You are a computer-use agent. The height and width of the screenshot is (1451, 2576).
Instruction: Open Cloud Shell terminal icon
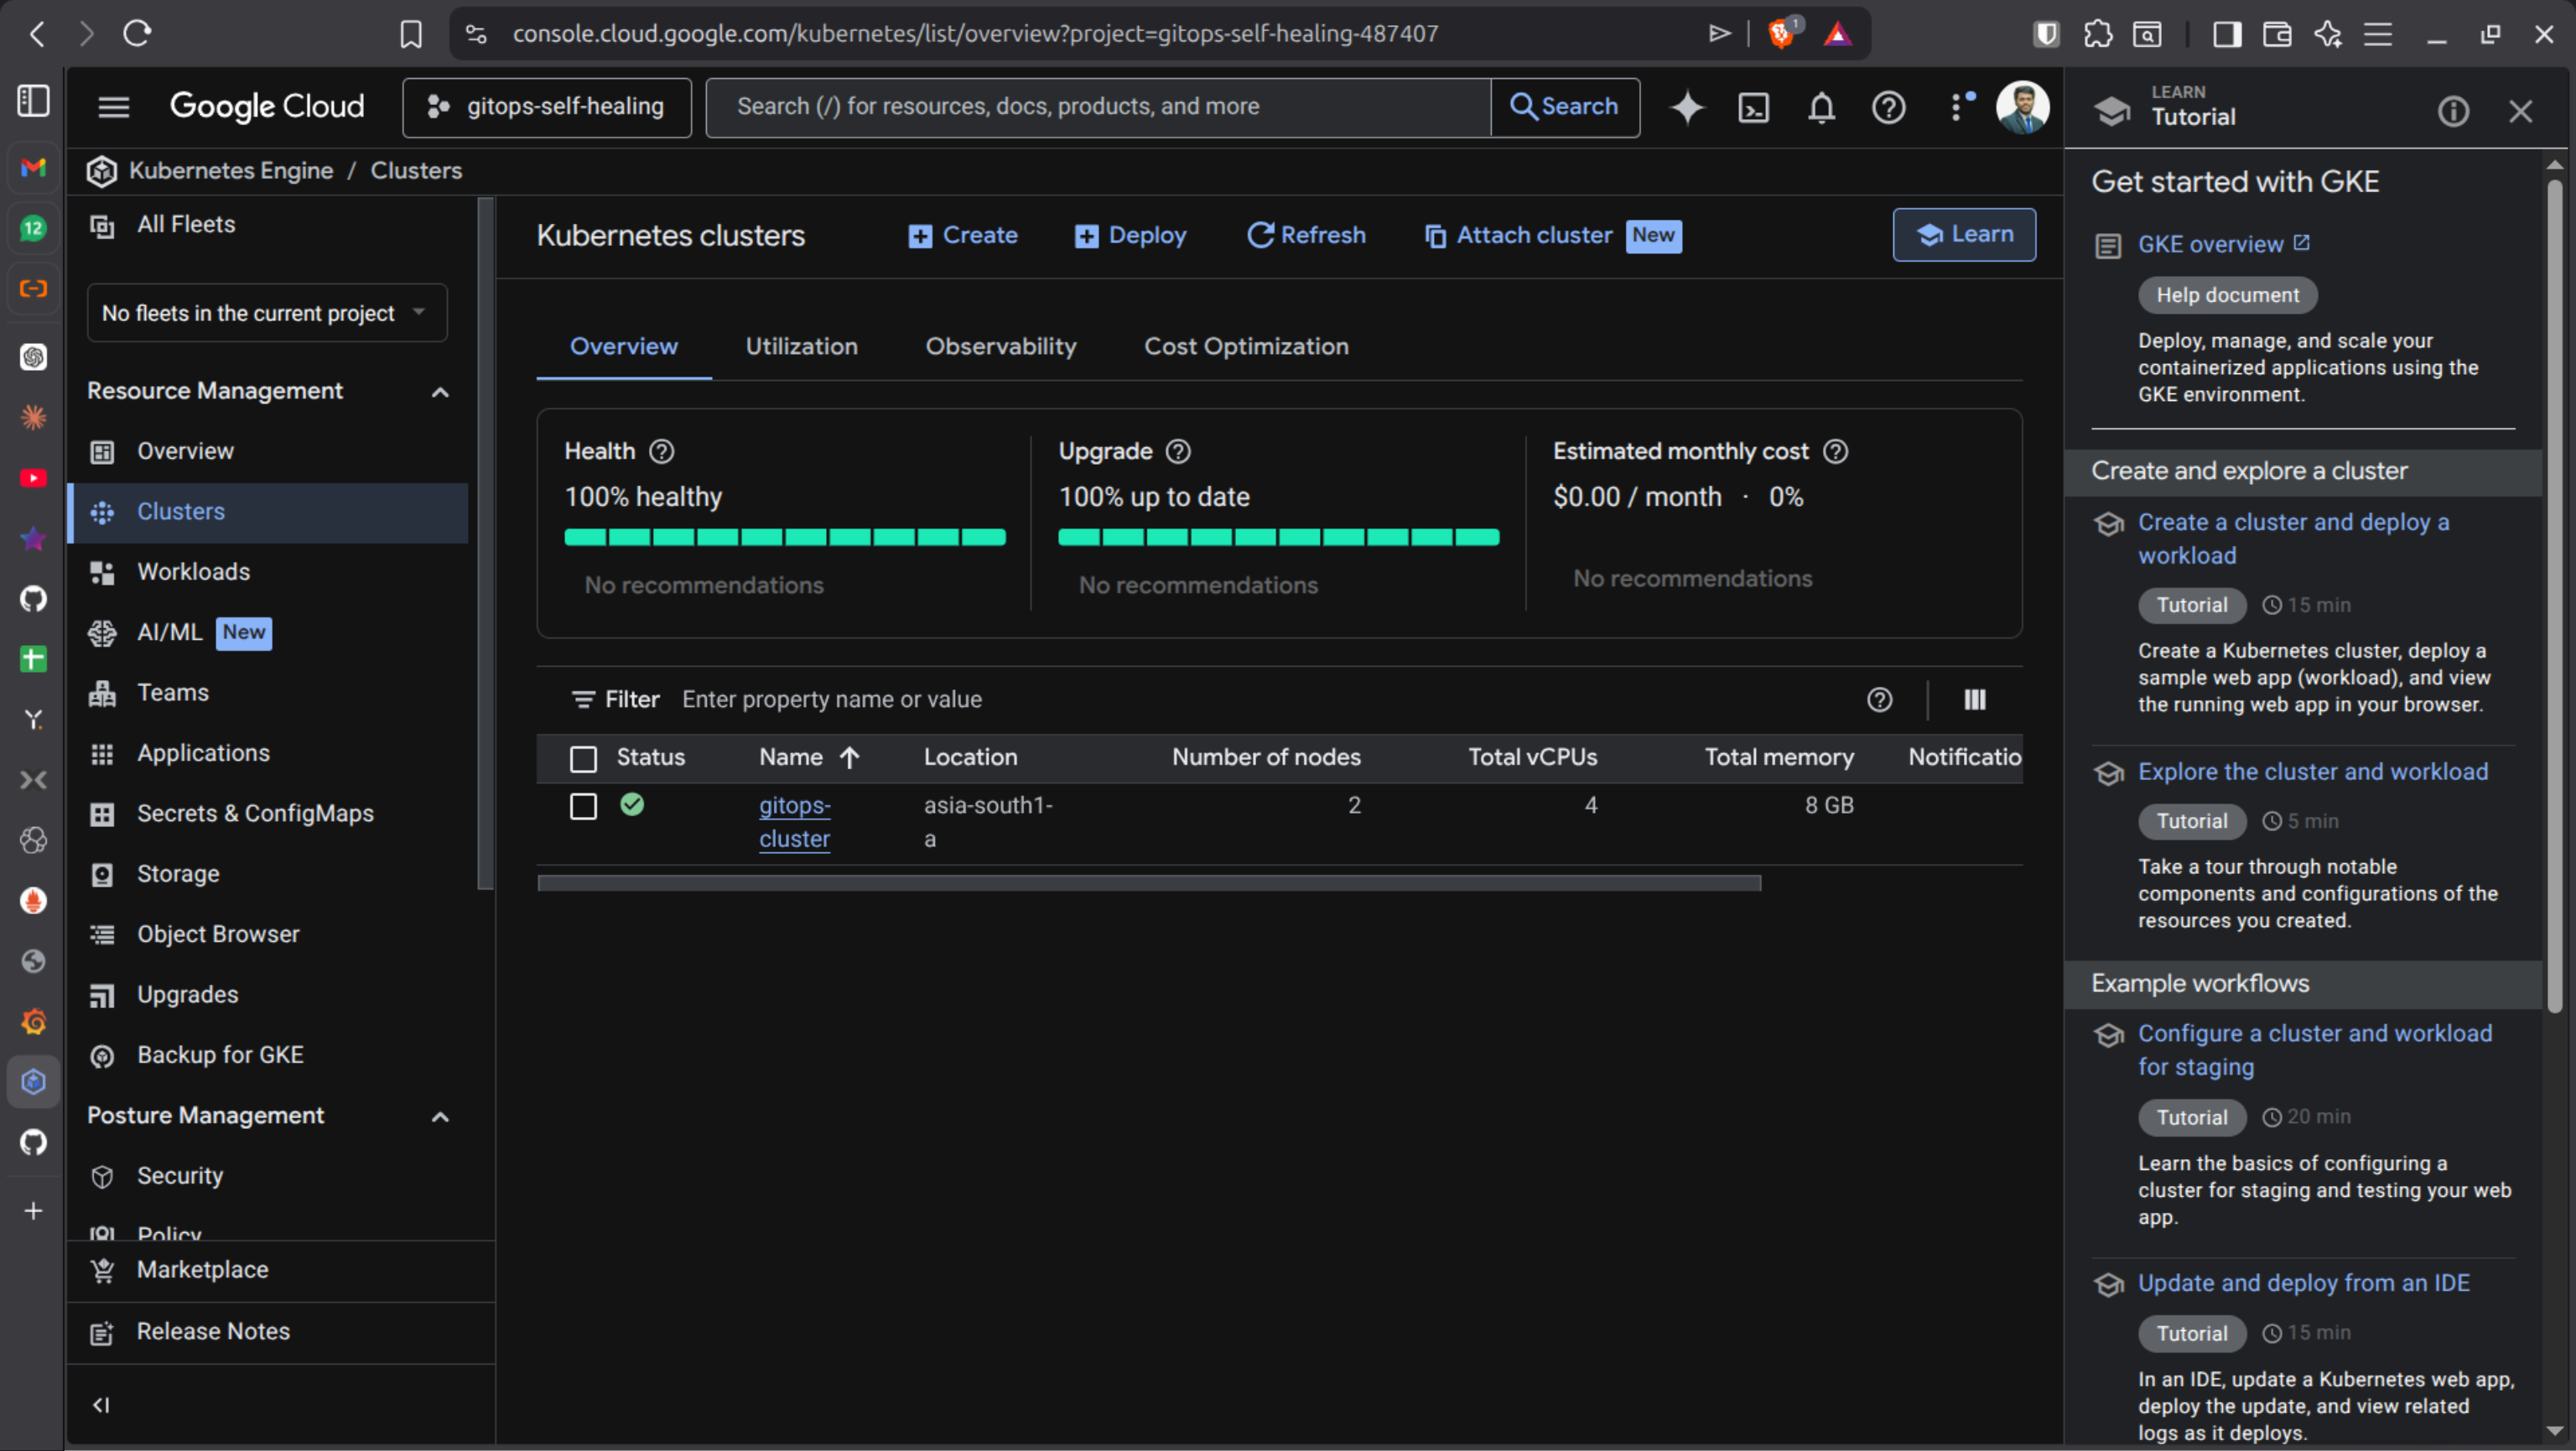(1754, 107)
